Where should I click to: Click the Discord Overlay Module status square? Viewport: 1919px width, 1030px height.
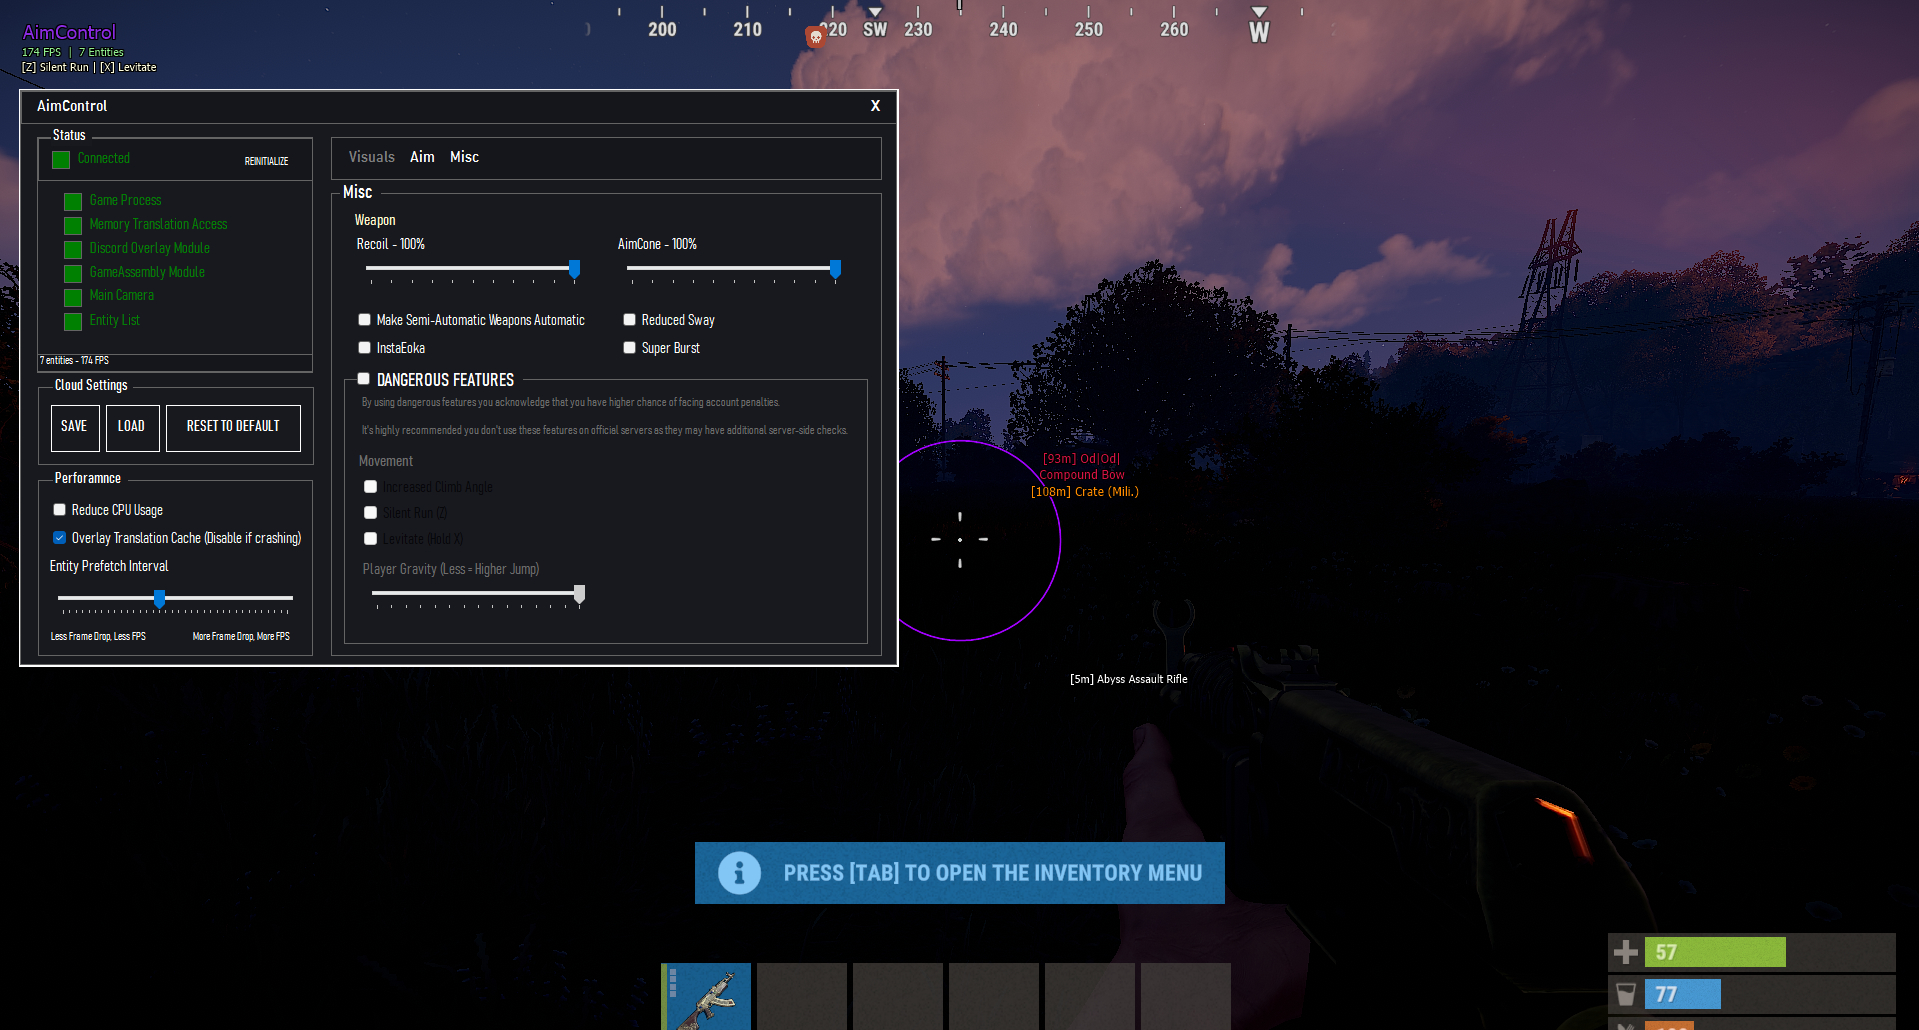point(73,250)
